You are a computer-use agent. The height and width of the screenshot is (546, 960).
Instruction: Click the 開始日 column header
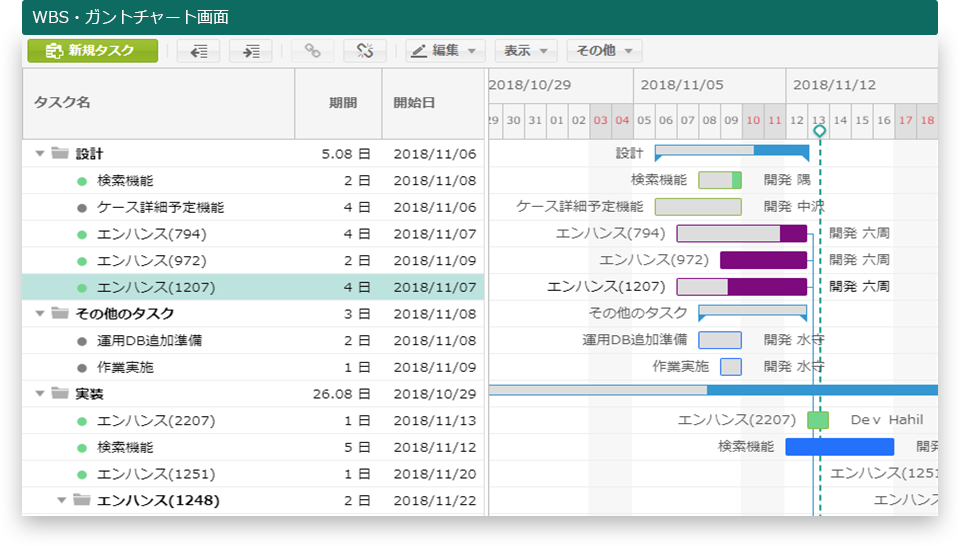433,103
